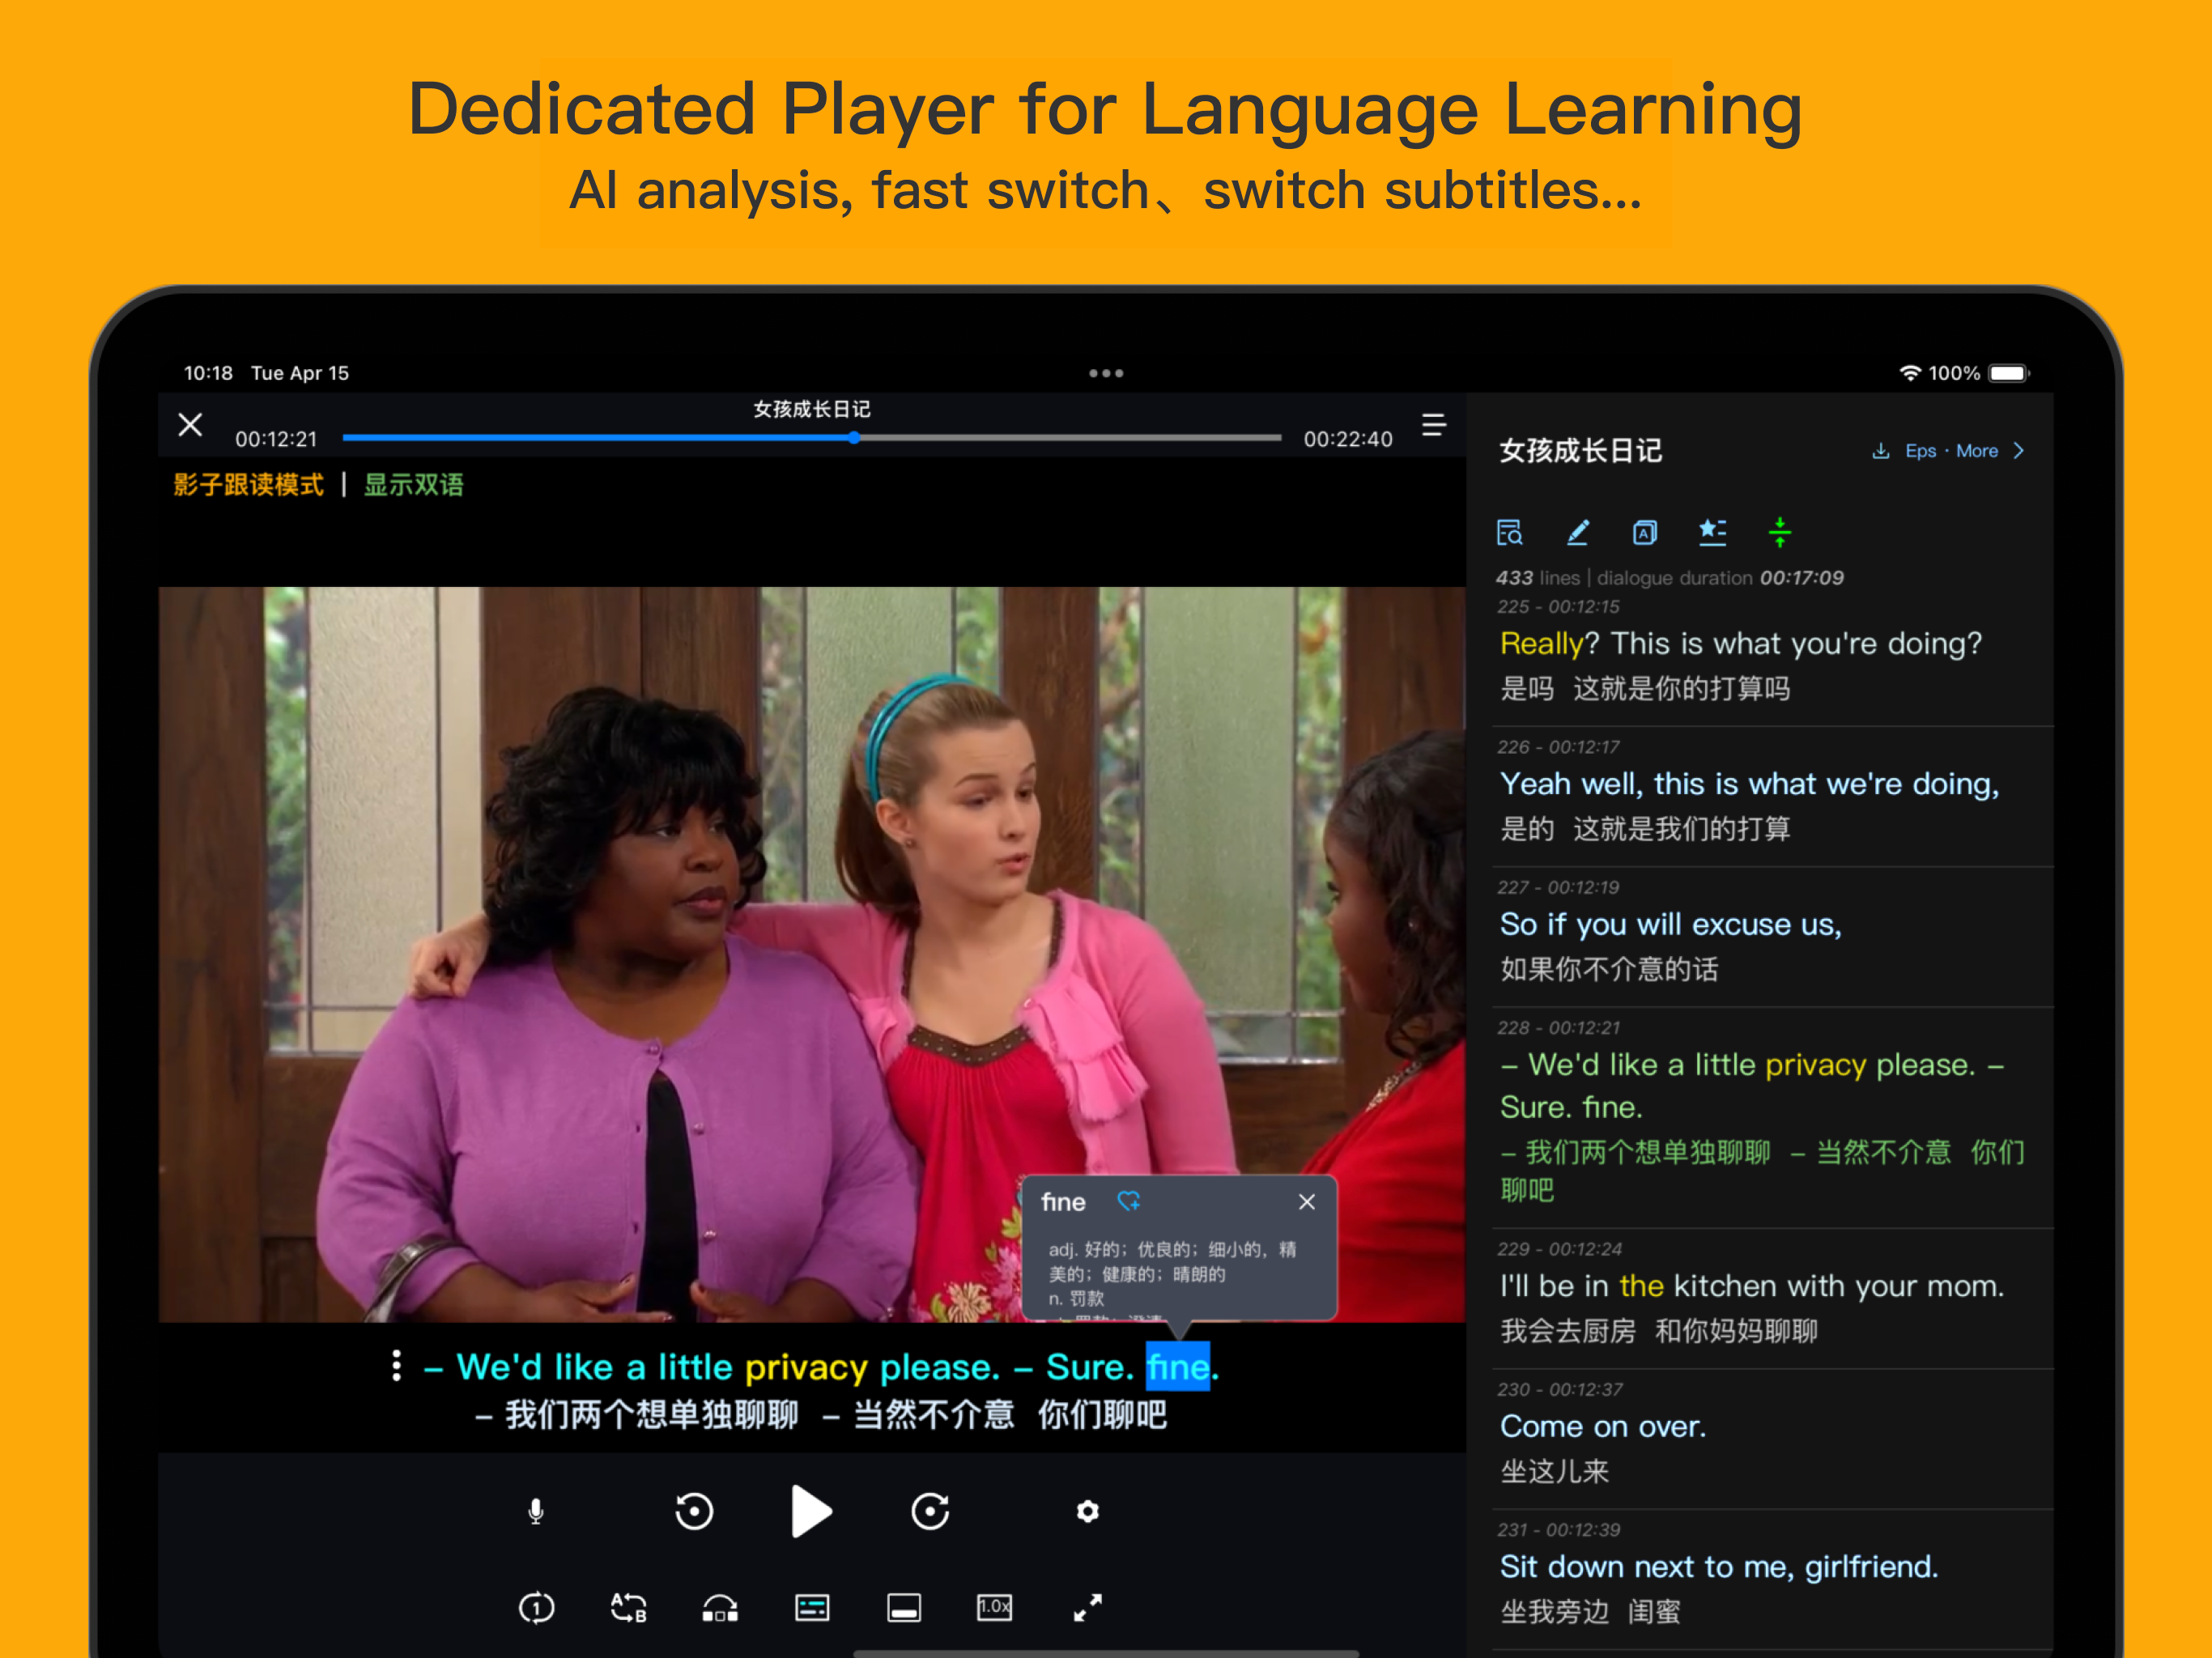Click the subtitle bar position icon
The height and width of the screenshot is (1658, 2212).
click(904, 1608)
